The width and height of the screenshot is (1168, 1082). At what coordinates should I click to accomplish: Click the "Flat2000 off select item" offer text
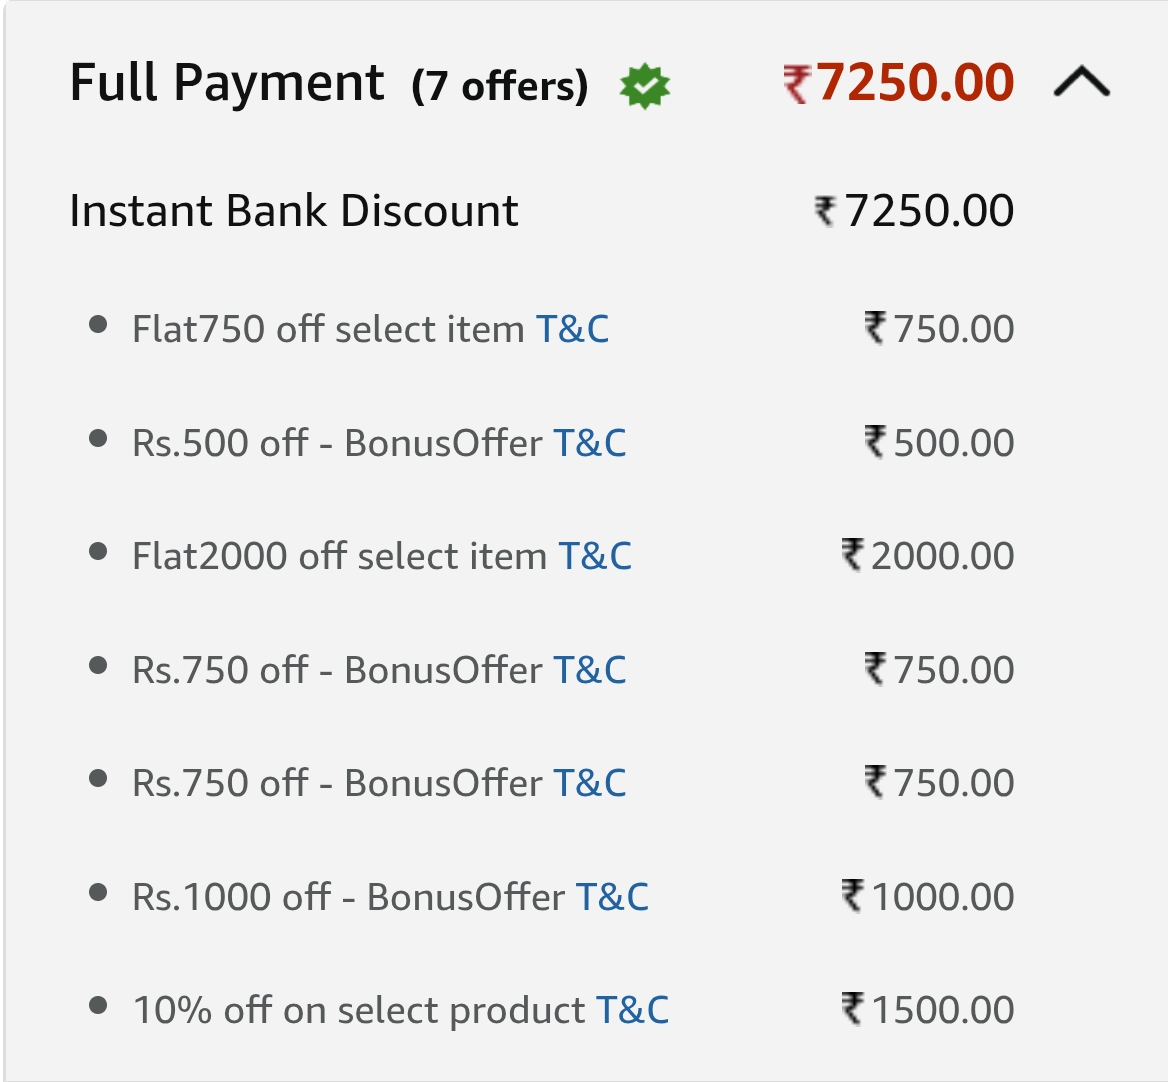(339, 556)
